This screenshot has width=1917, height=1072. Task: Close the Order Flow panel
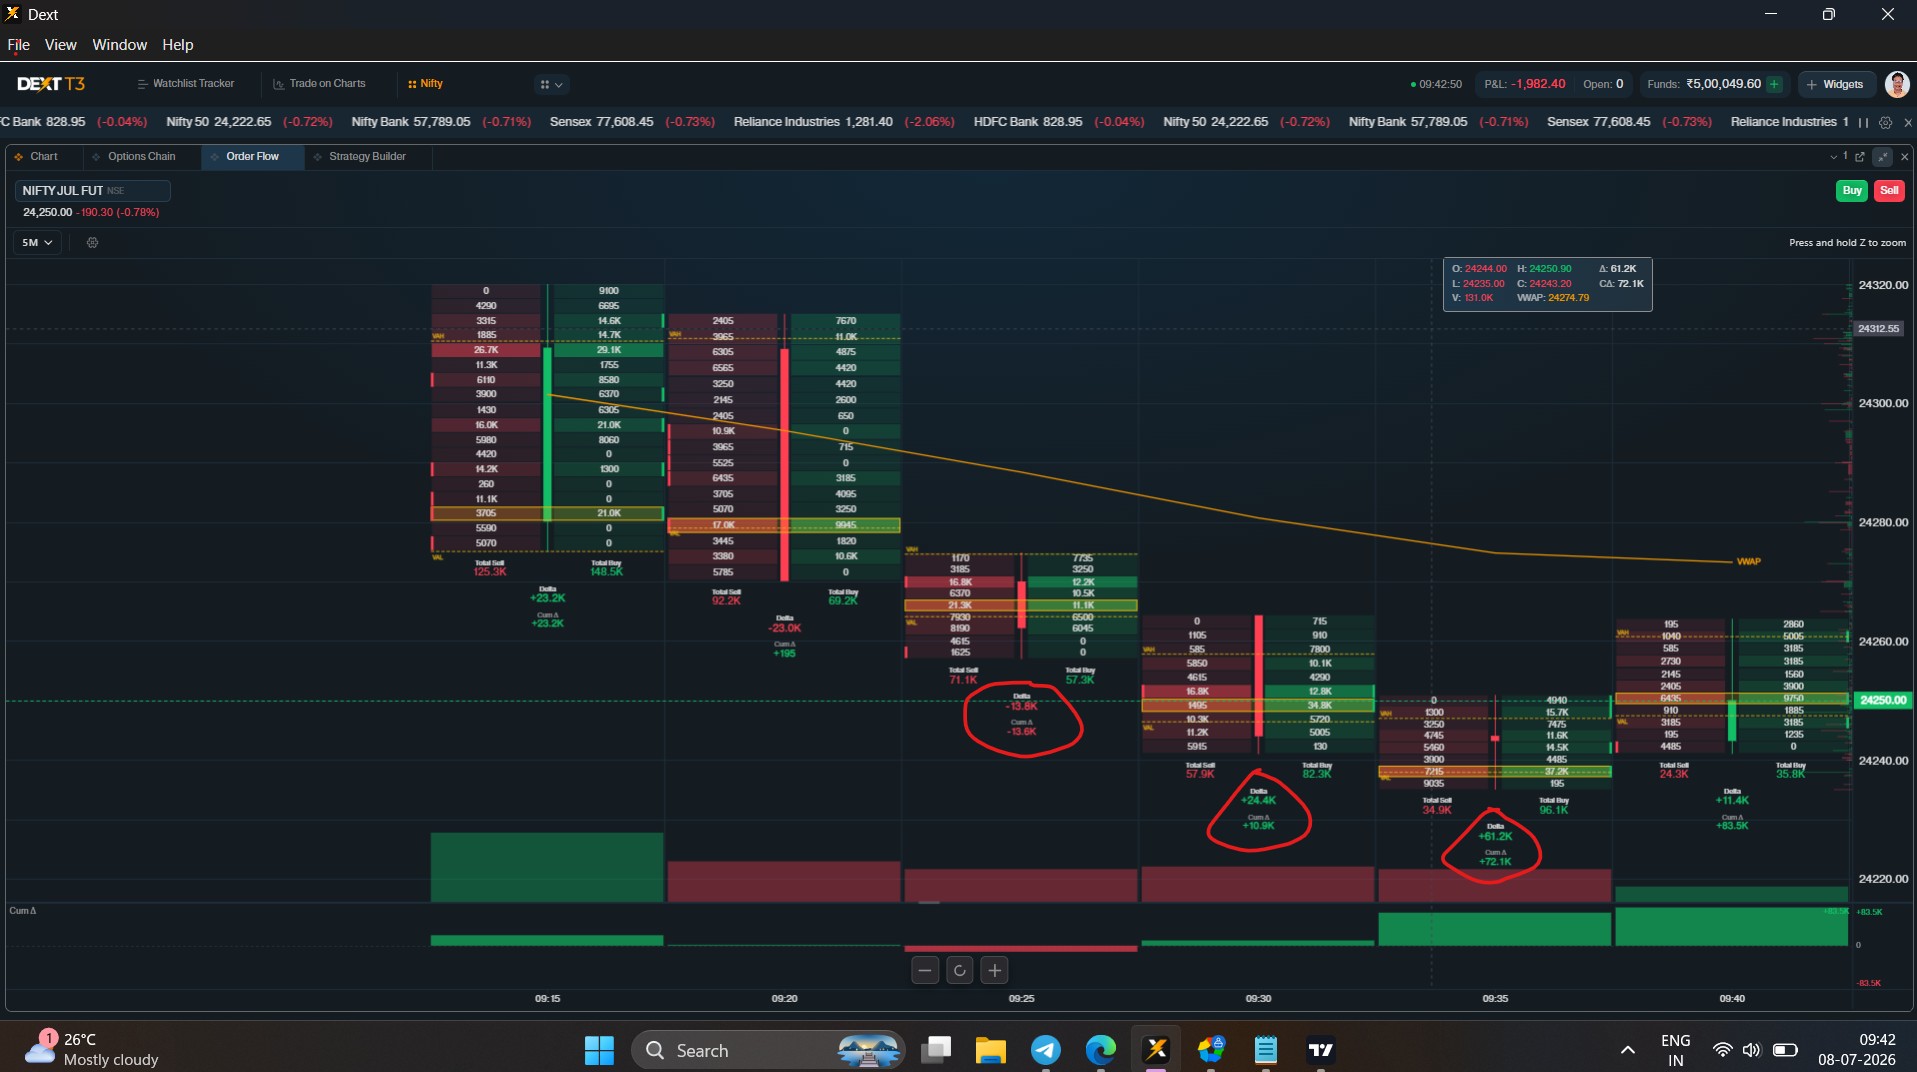[1904, 157]
